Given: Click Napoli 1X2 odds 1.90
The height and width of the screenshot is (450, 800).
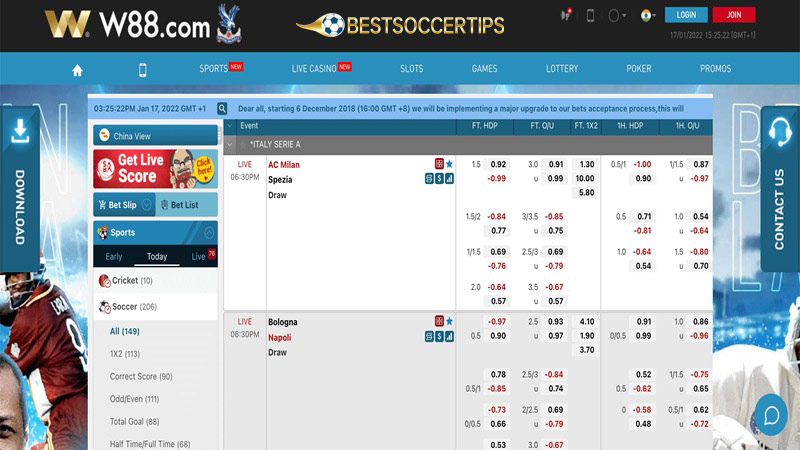Looking at the screenshot, I should click(x=586, y=336).
